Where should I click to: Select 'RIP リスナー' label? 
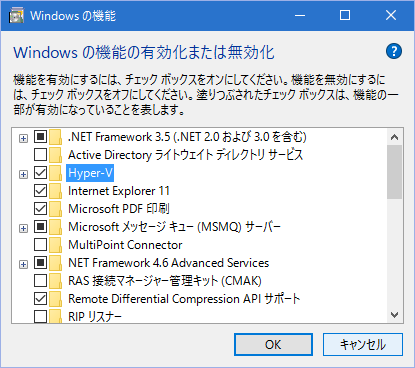click(x=95, y=317)
